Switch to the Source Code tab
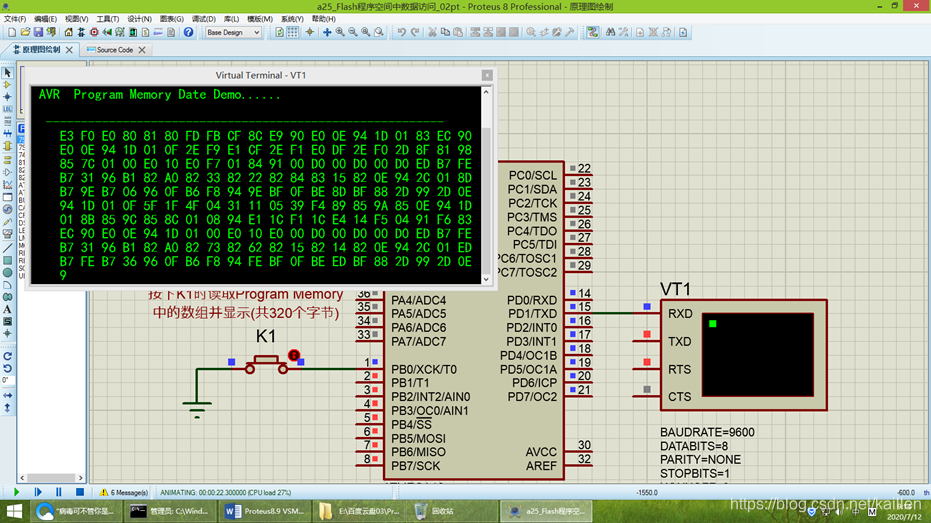Viewport: 931px width, 523px height. (114, 50)
